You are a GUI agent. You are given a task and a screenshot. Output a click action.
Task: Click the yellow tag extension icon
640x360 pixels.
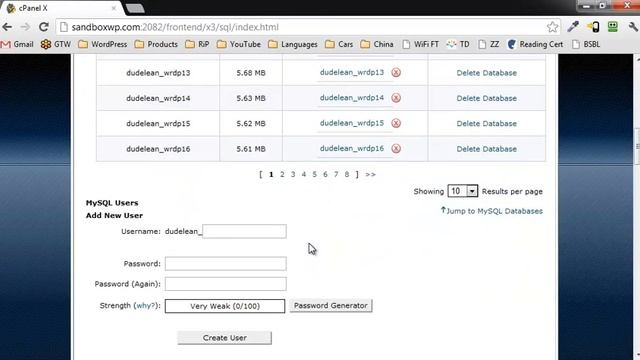pyautogui.click(x=593, y=27)
